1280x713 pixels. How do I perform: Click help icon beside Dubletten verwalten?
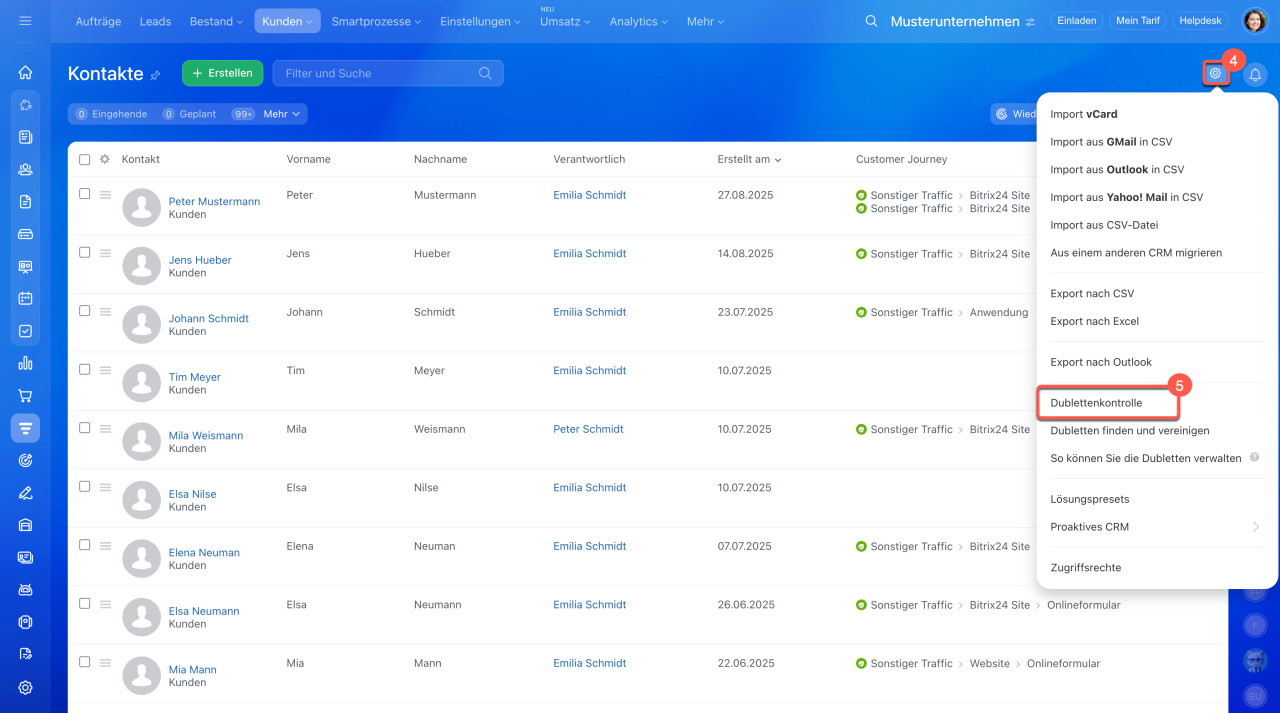pos(1255,458)
